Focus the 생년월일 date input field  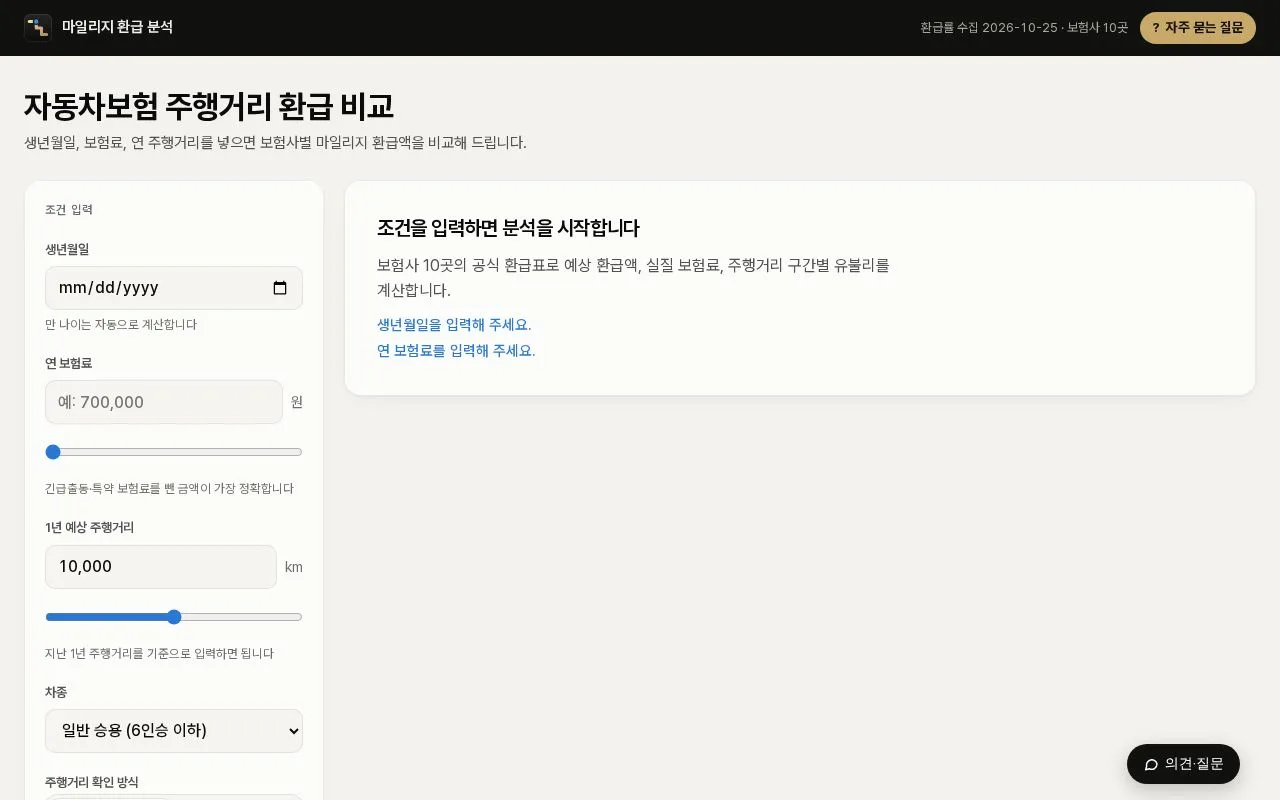click(x=174, y=288)
